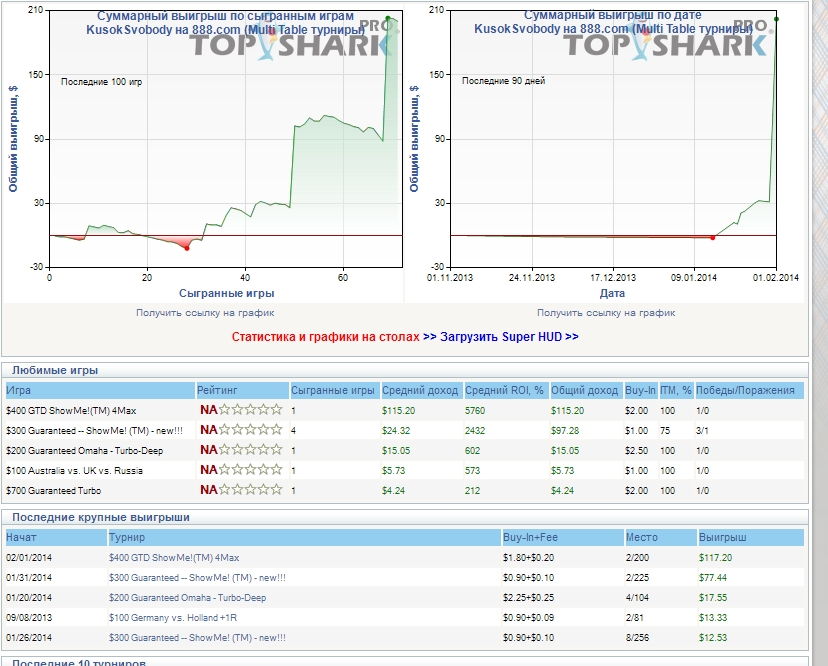Image resolution: width=828 pixels, height=666 pixels.
Task: Open $200 Guaranteed Omaha tournament dated 01/20/2014
Action: [x=187, y=598]
